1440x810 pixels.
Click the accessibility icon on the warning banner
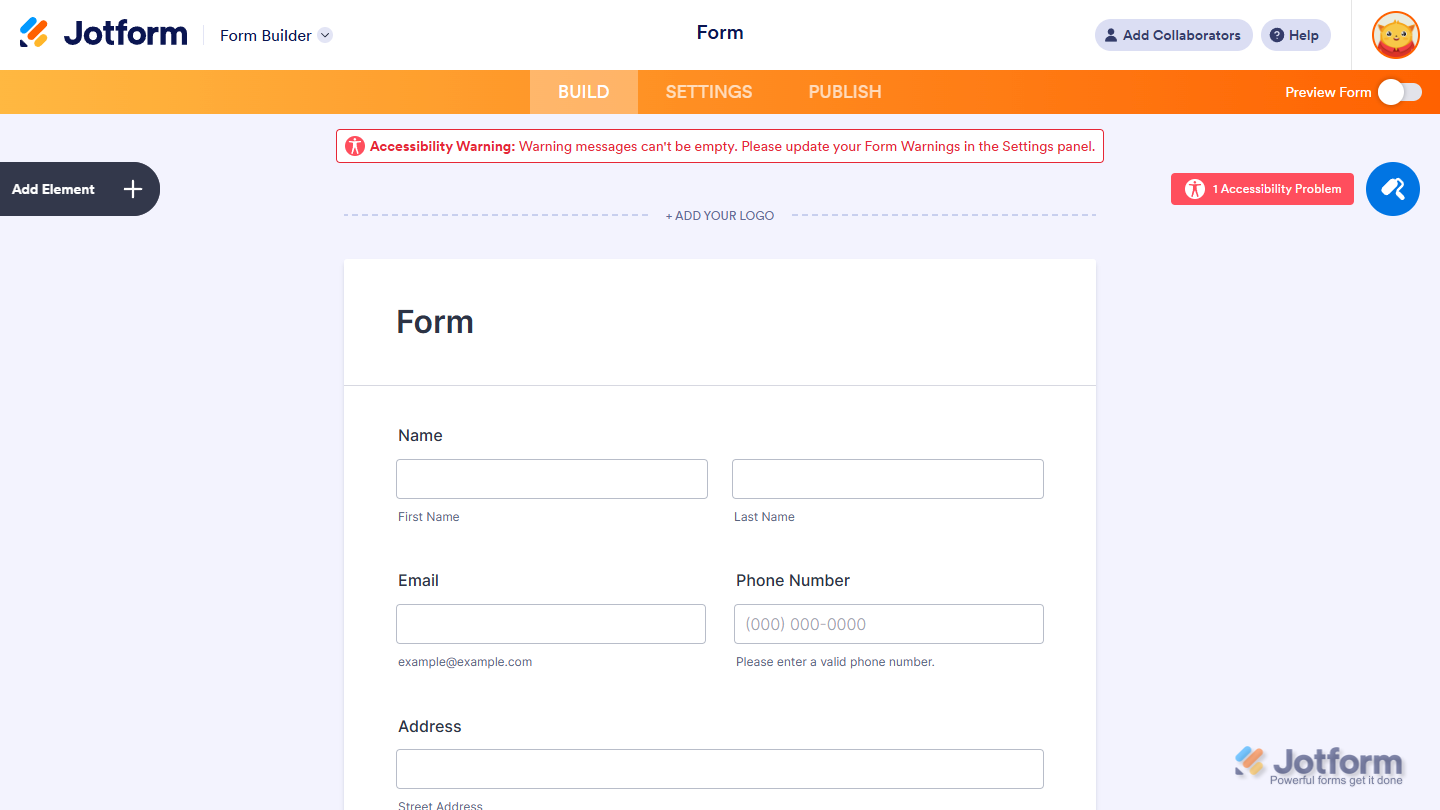pyautogui.click(x=356, y=145)
